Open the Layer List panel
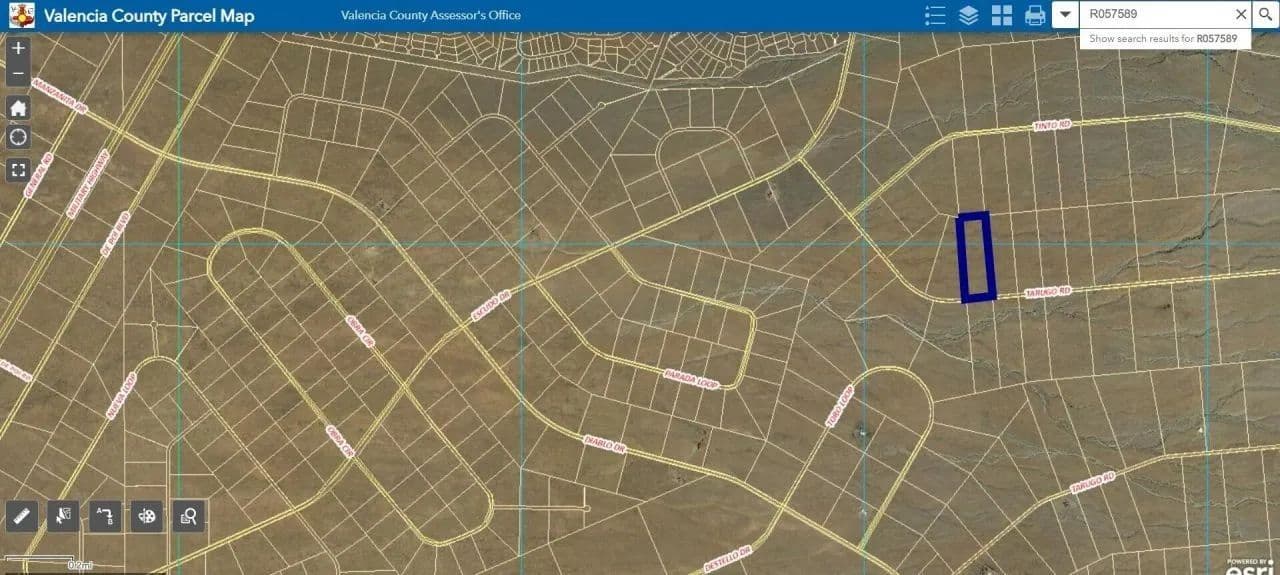Image resolution: width=1280 pixels, height=575 pixels. coord(968,15)
